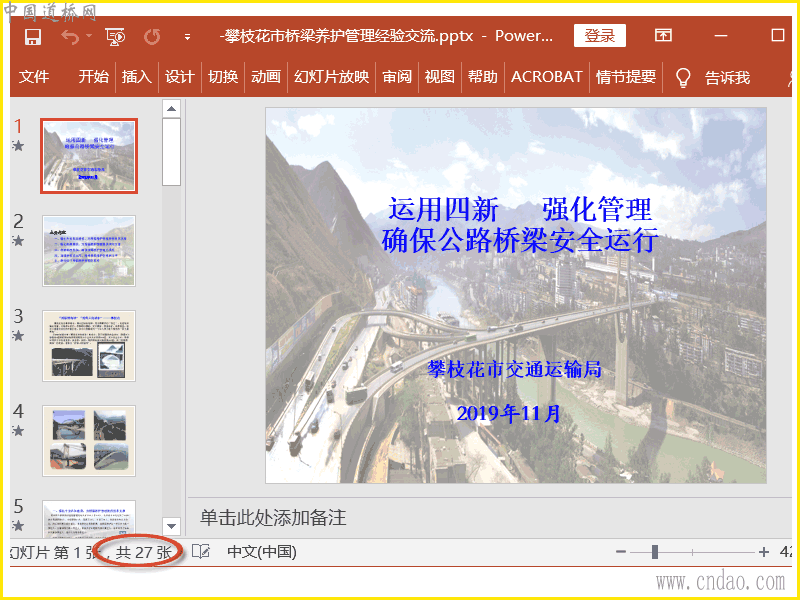Click the zoom out minus button

coord(621,552)
